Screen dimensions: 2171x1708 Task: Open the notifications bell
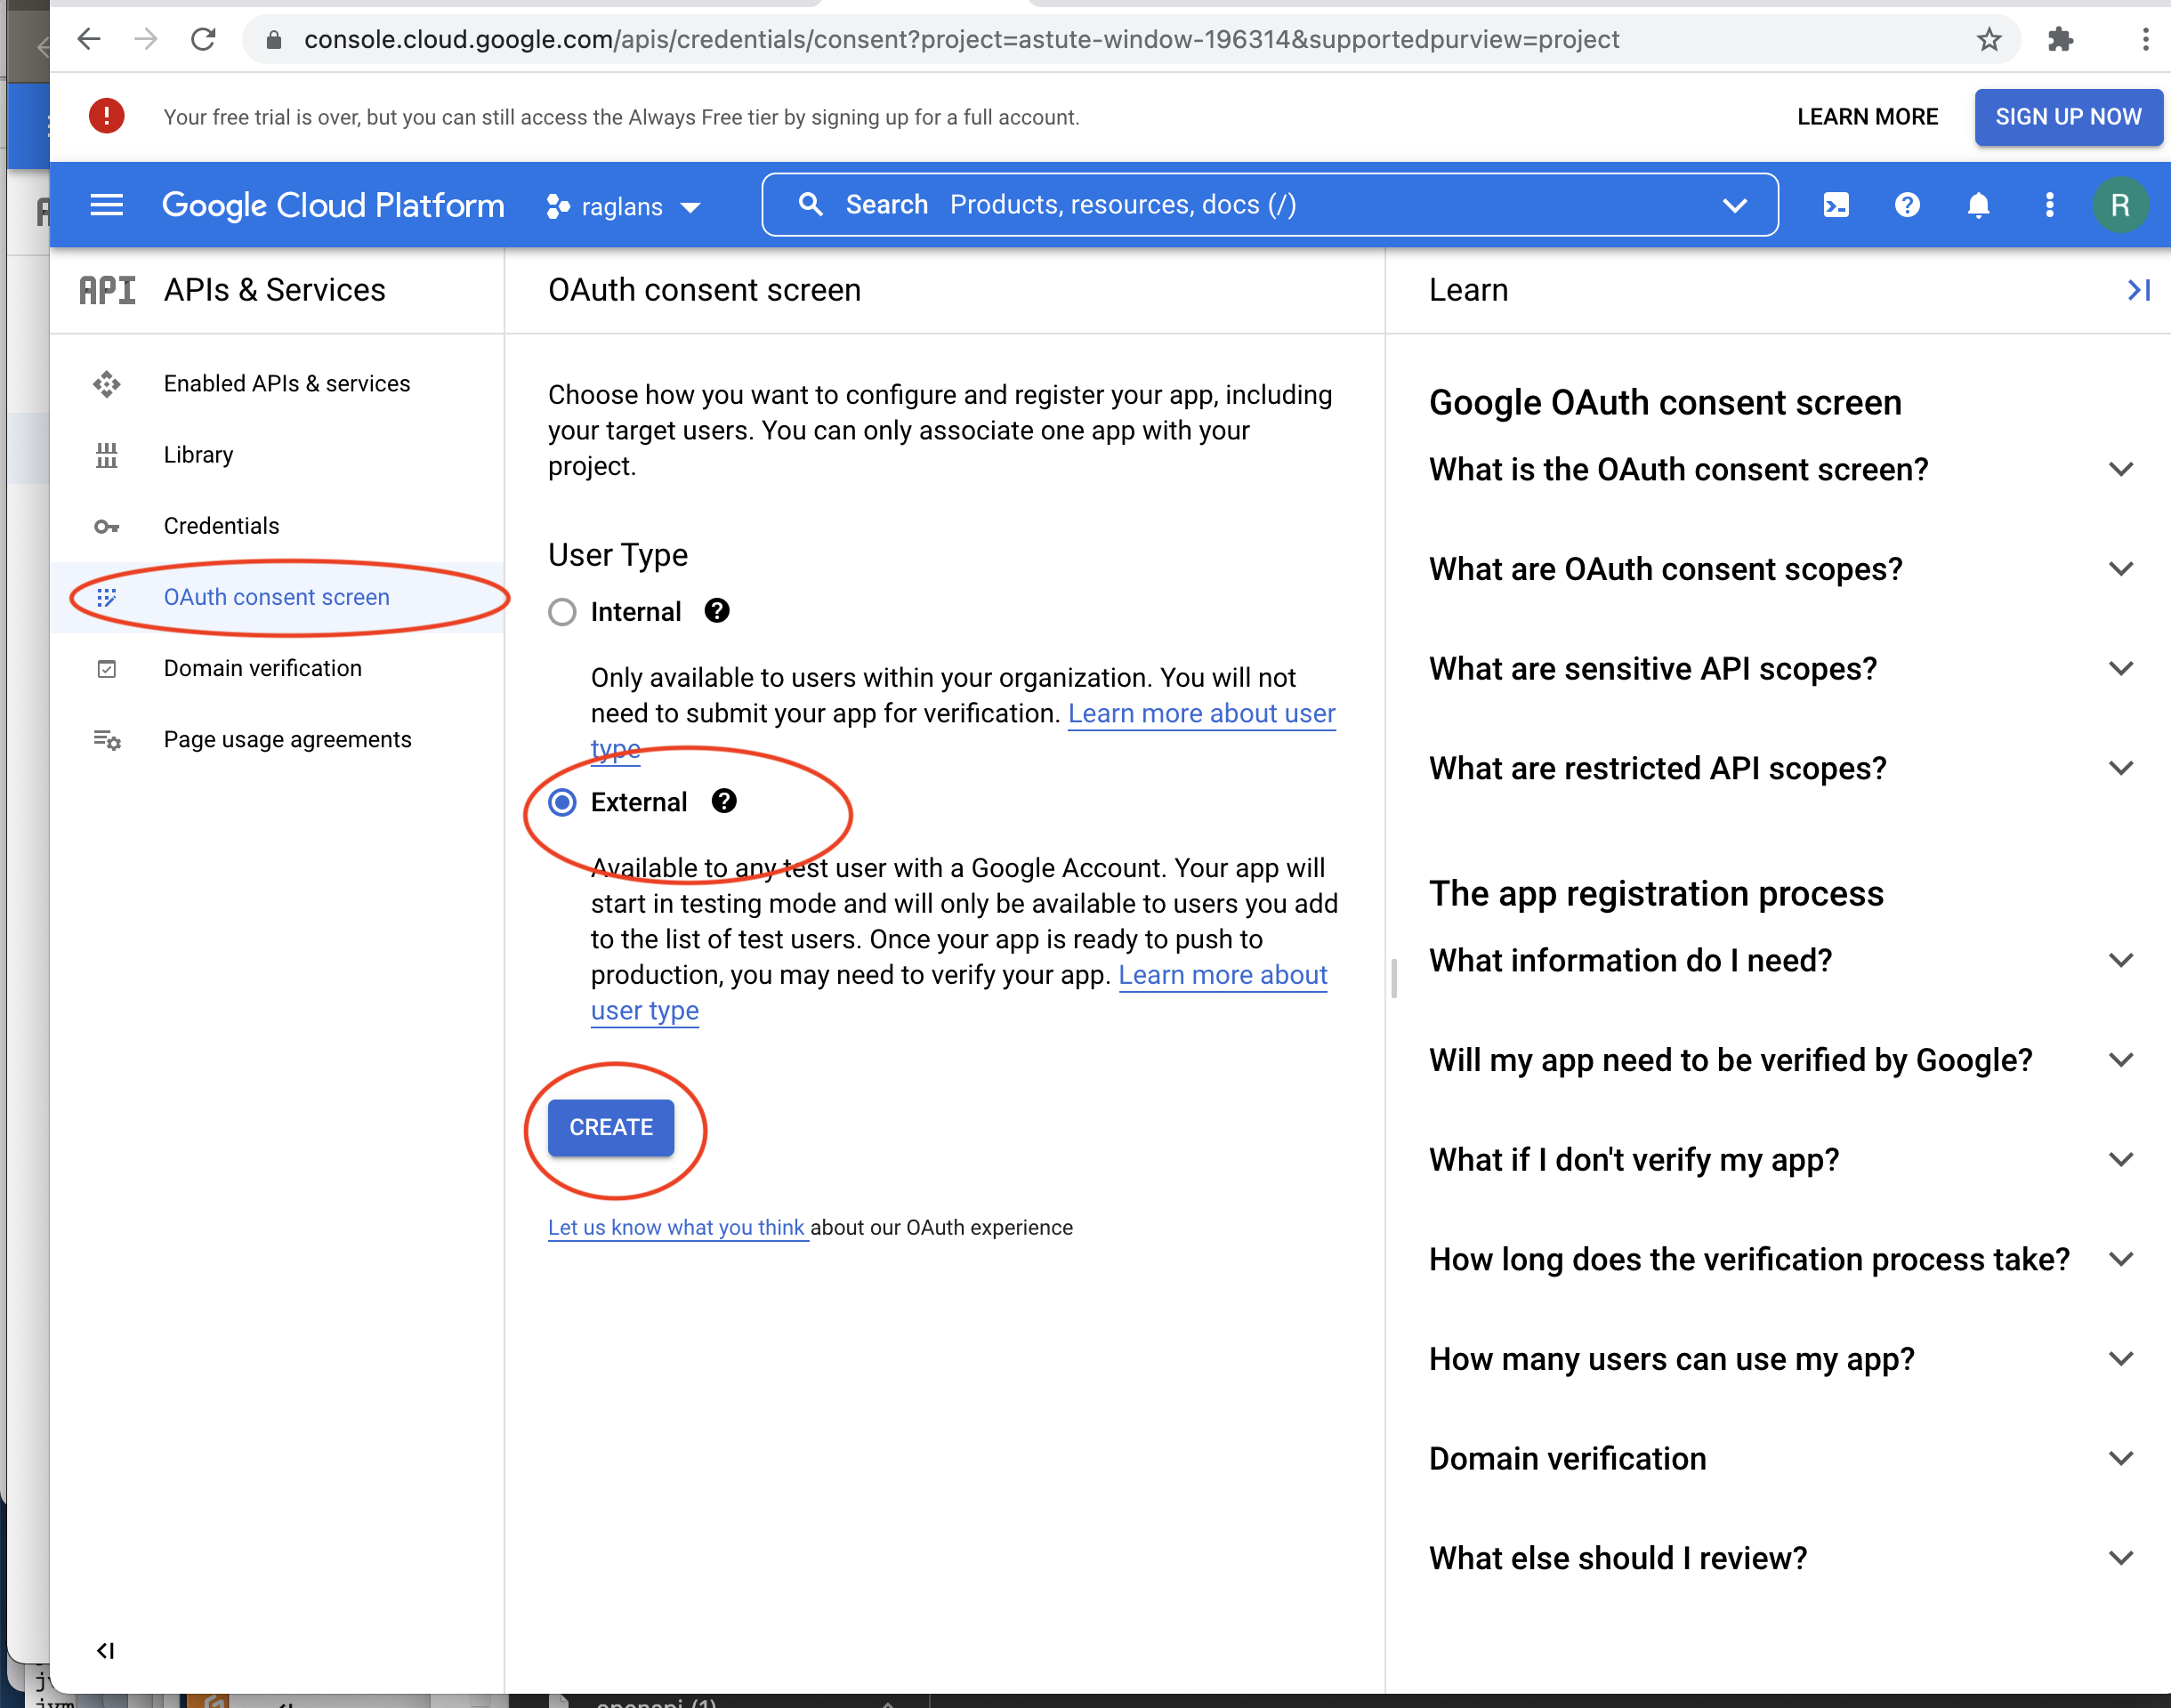coord(1978,205)
